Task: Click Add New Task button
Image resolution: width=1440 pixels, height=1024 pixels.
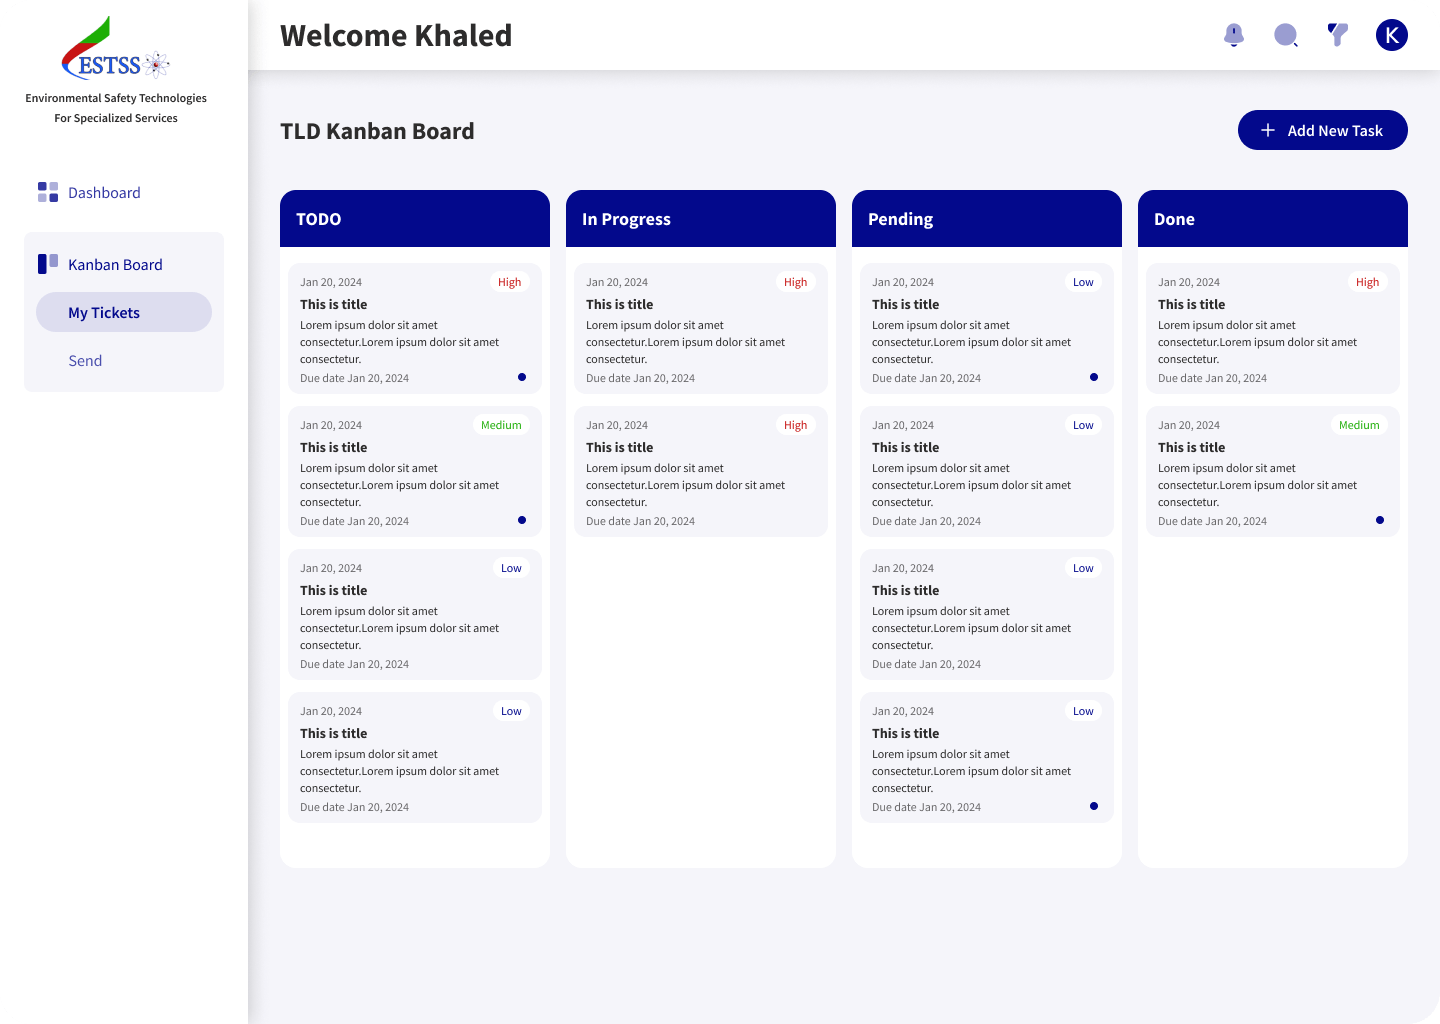Action: (1323, 130)
